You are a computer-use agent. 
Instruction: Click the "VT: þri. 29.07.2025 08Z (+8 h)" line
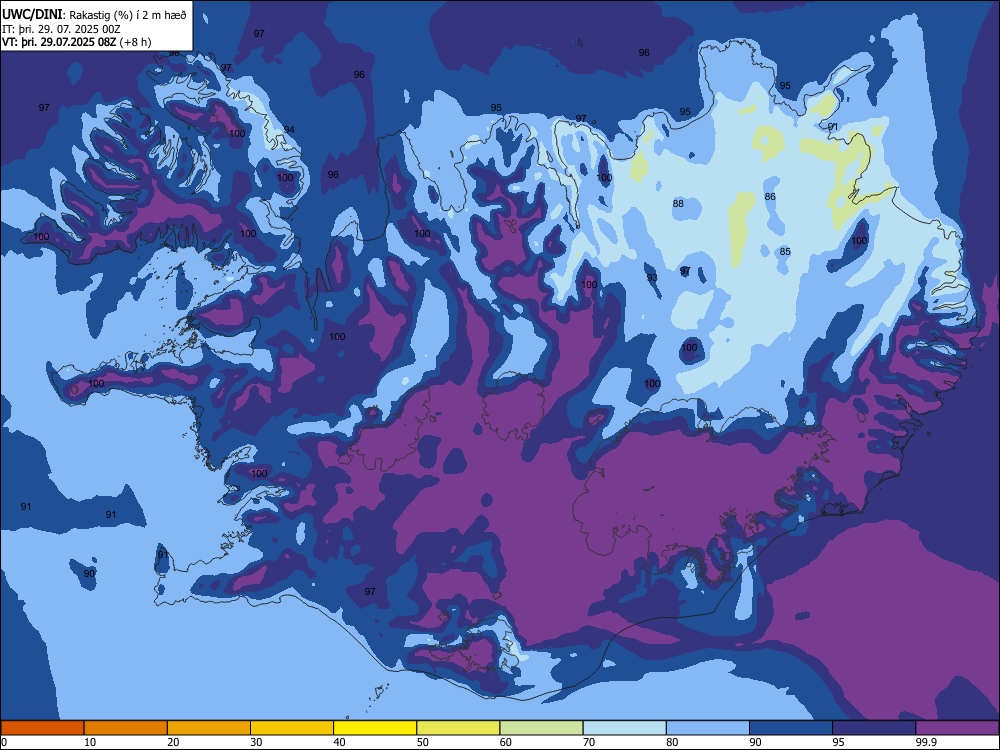click(77, 42)
